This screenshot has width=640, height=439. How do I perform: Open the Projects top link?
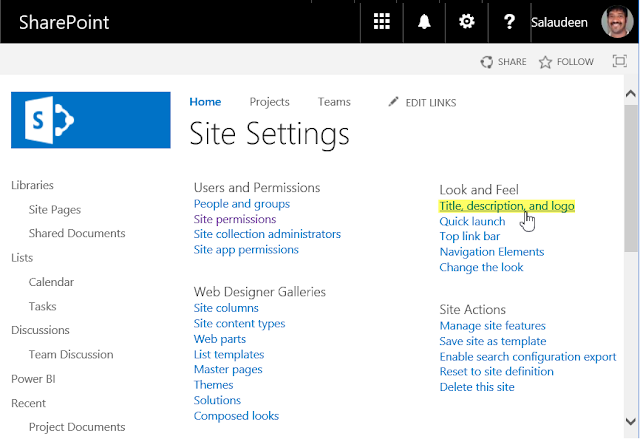pyautogui.click(x=269, y=102)
